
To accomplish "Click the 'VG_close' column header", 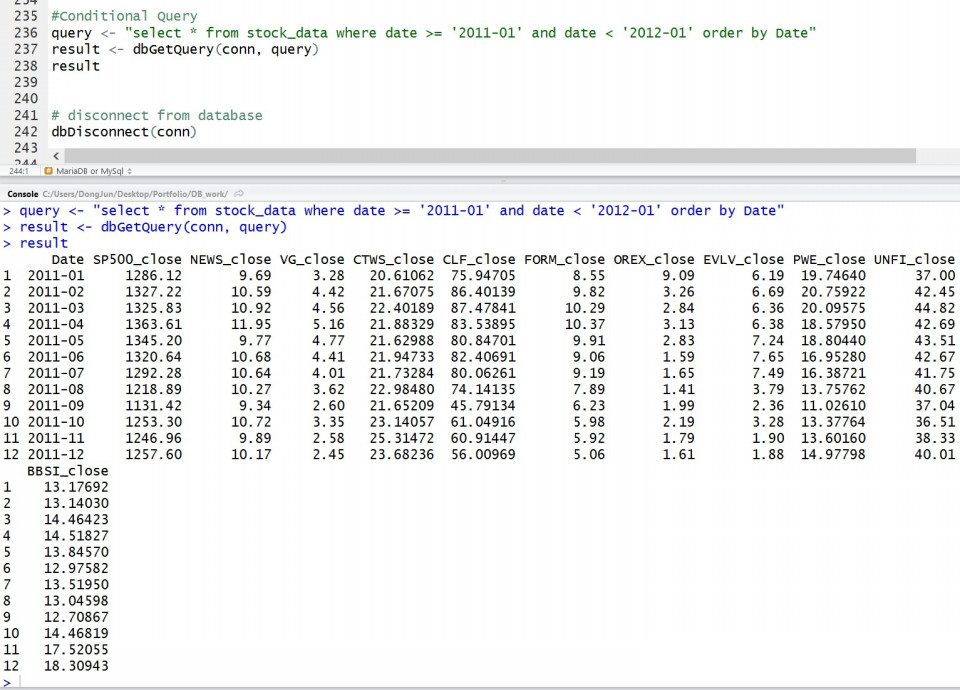I will pyautogui.click(x=312, y=260).
